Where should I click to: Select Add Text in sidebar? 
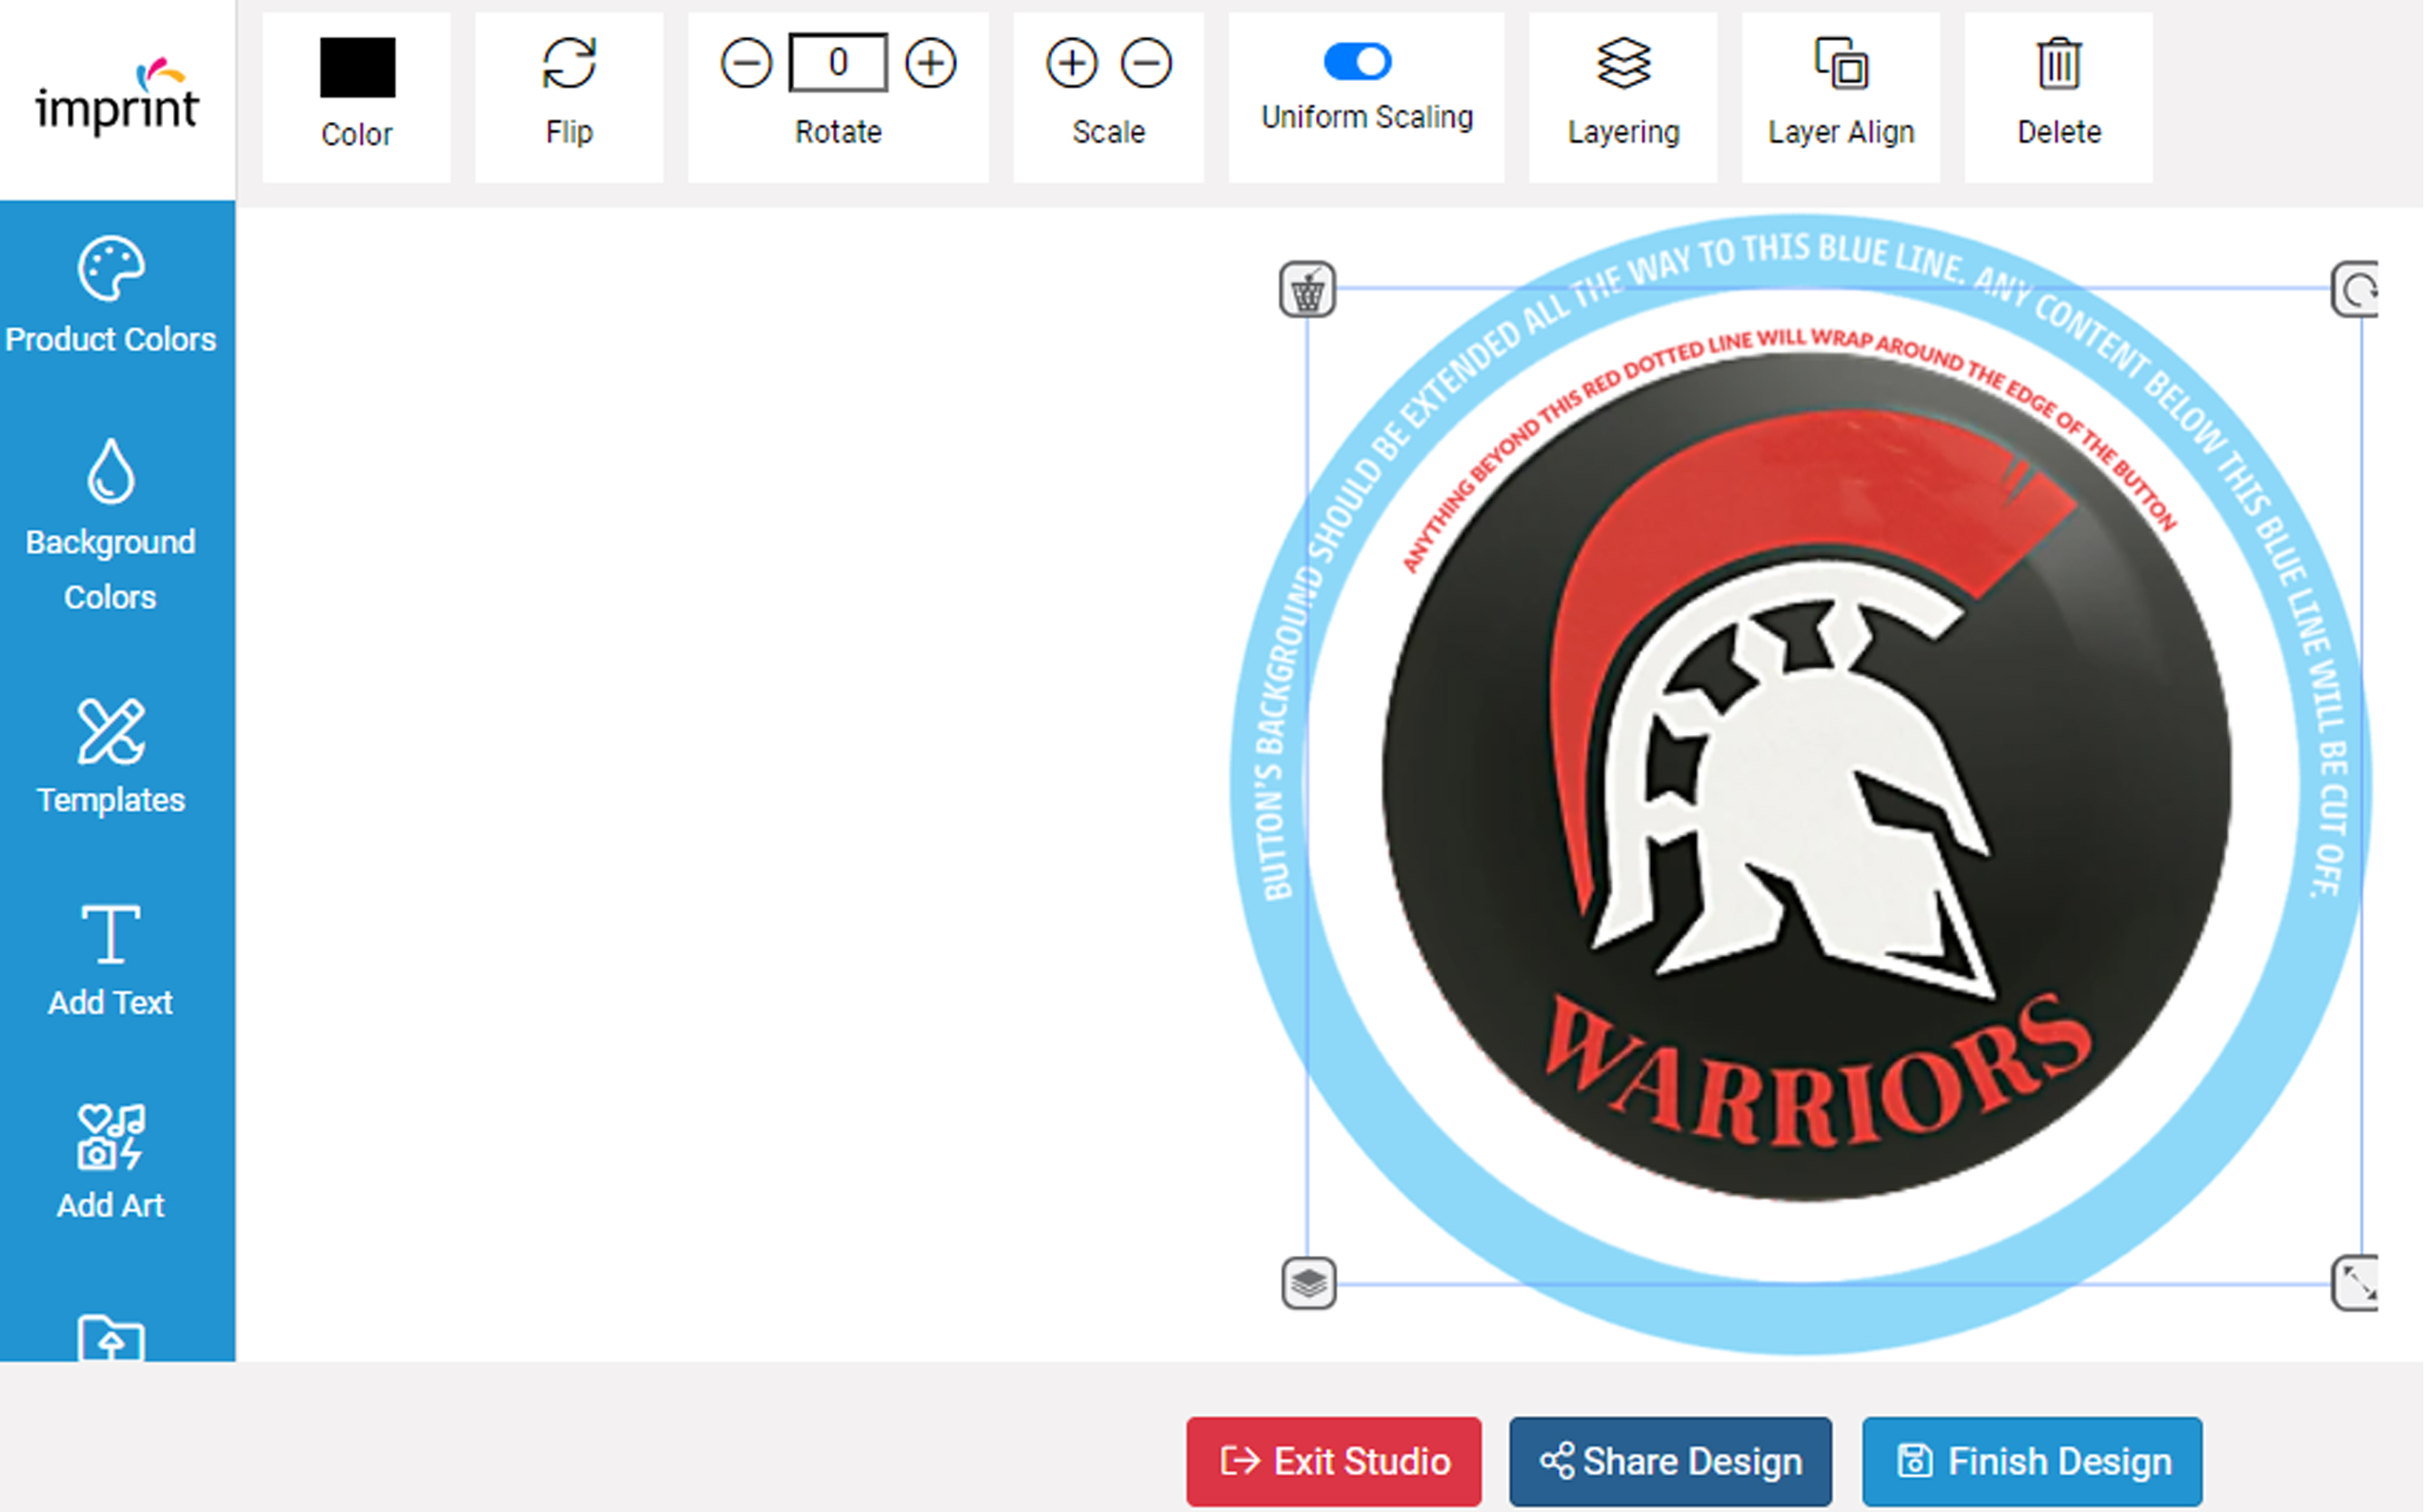coord(111,960)
